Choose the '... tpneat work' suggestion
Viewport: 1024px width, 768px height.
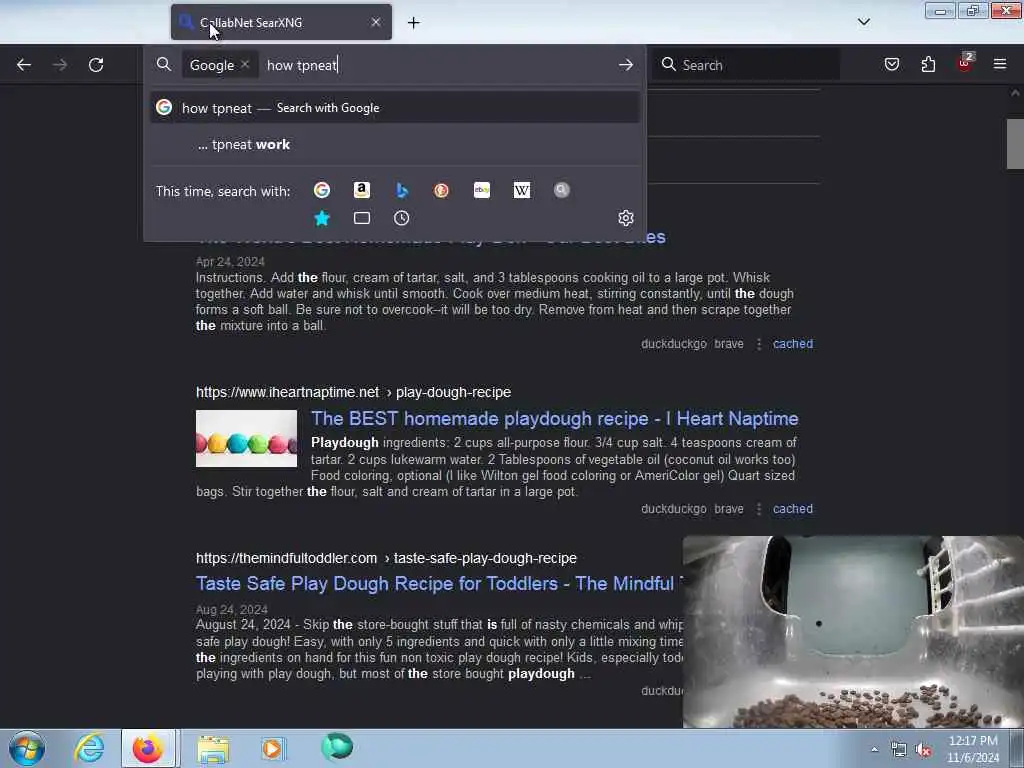coord(394,144)
